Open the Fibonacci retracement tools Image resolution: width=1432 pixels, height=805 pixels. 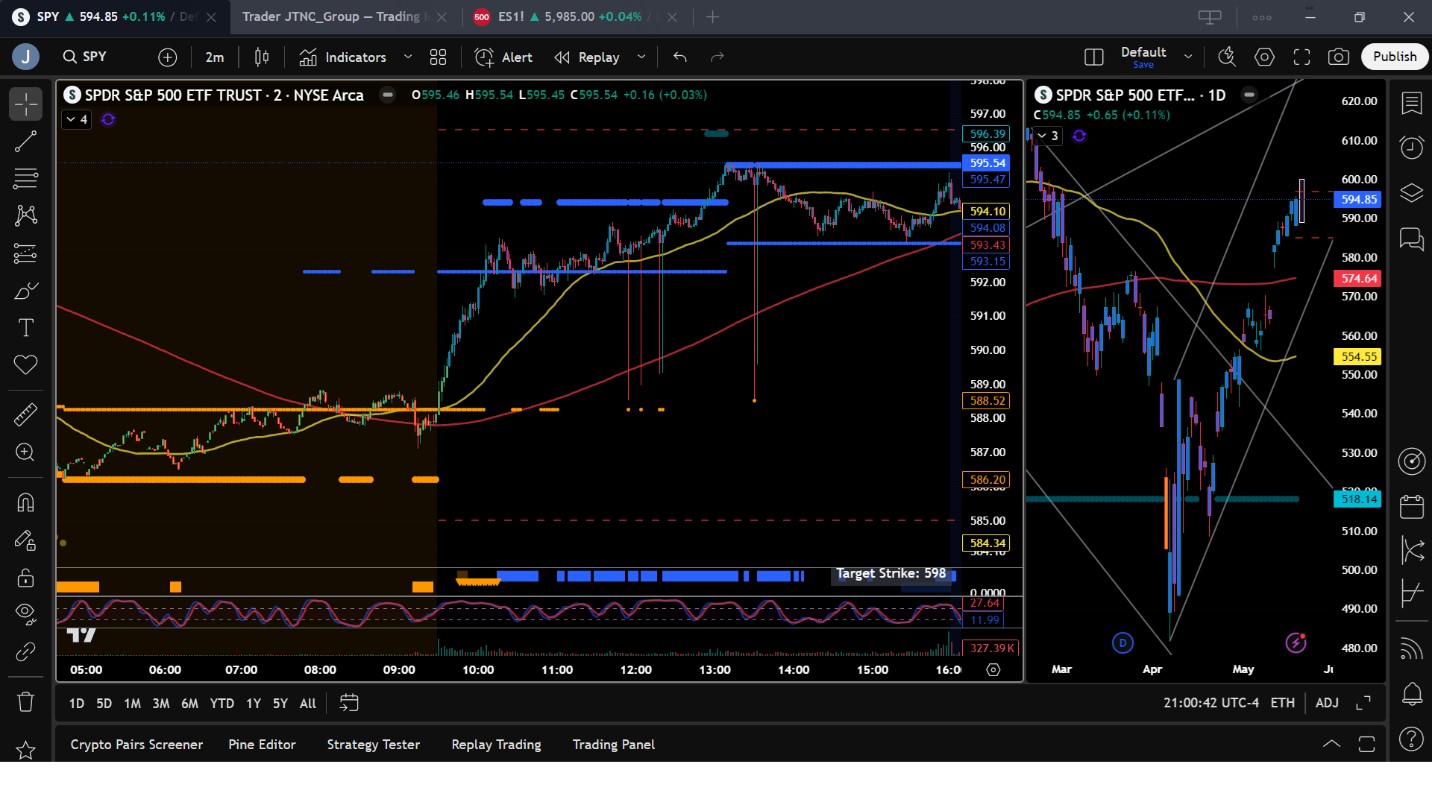point(26,179)
